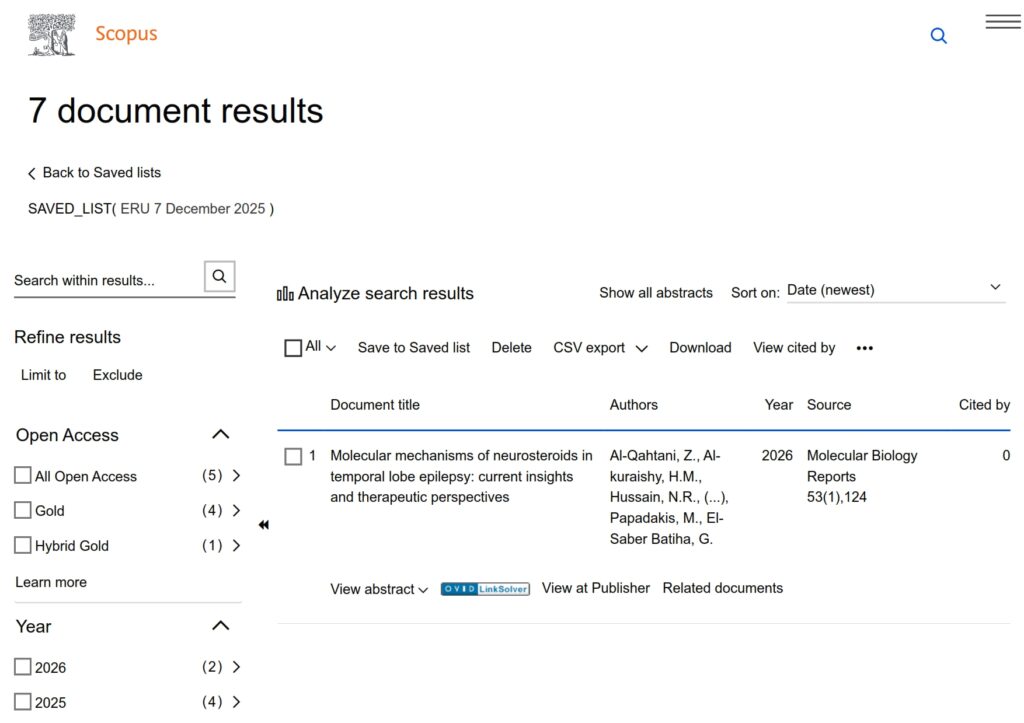Click the search within results magnifier button
Viewport: 1024px width, 723px height.
219,277
